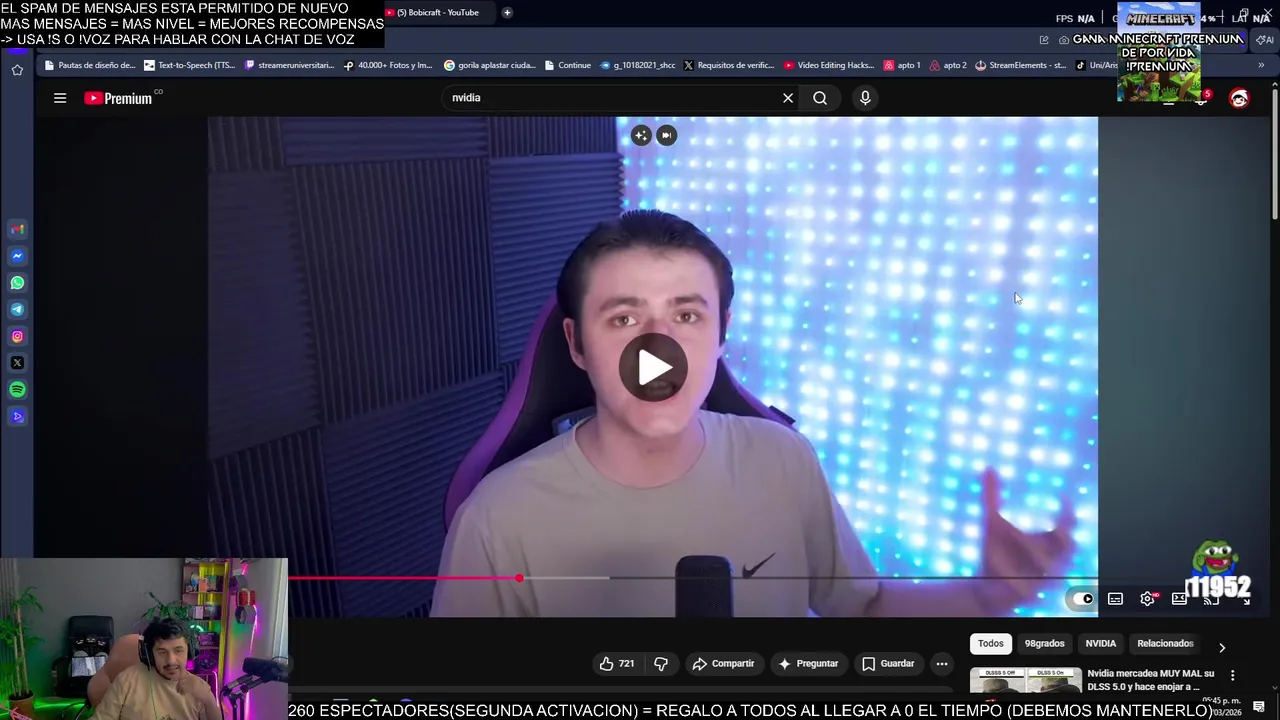Clear the nvidia search text
This screenshot has height=720, width=1280.
tap(788, 98)
